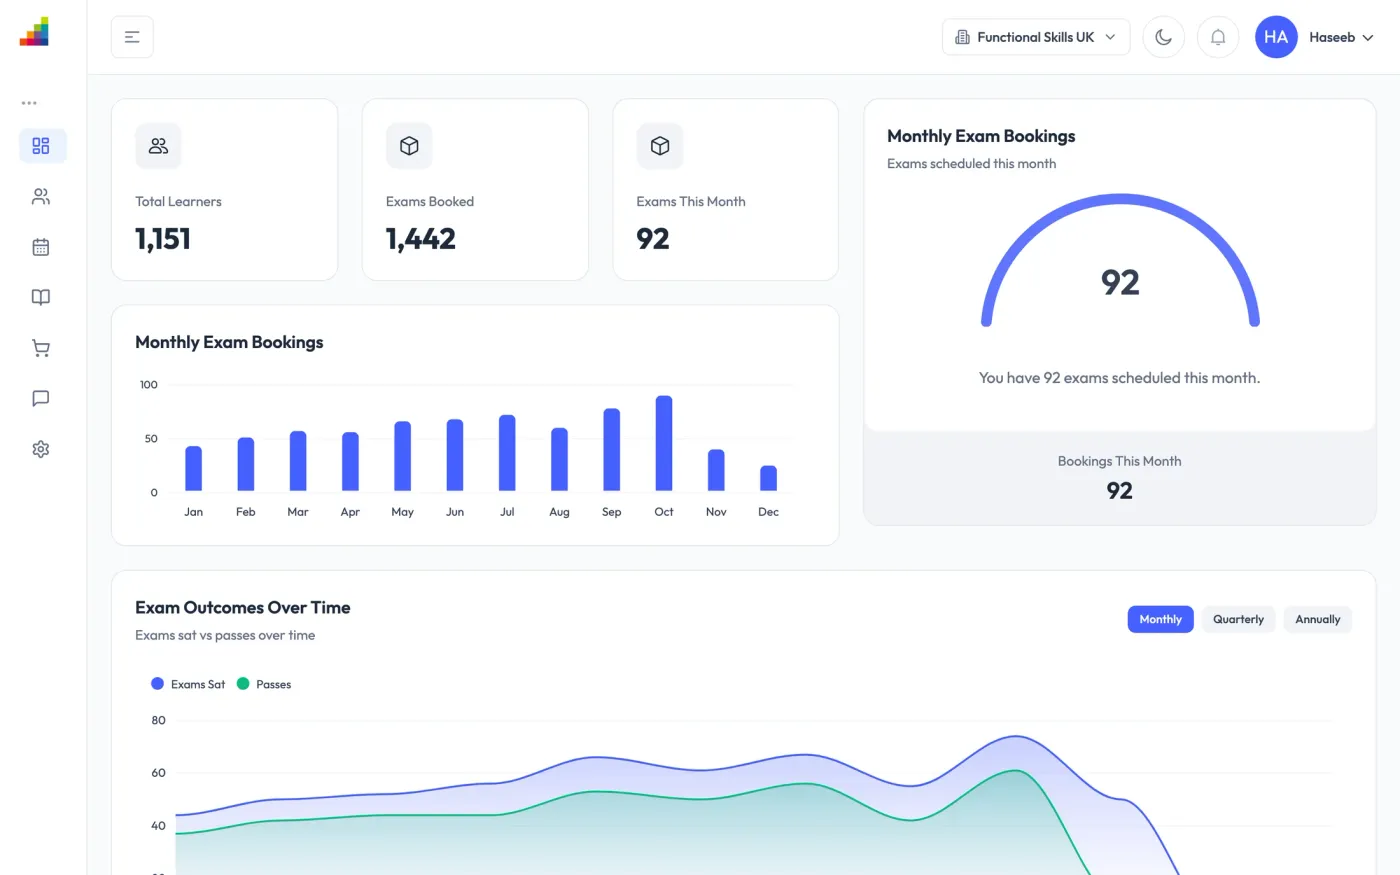
Task: Click the colorful staircase app logo
Action: [x=34, y=32]
